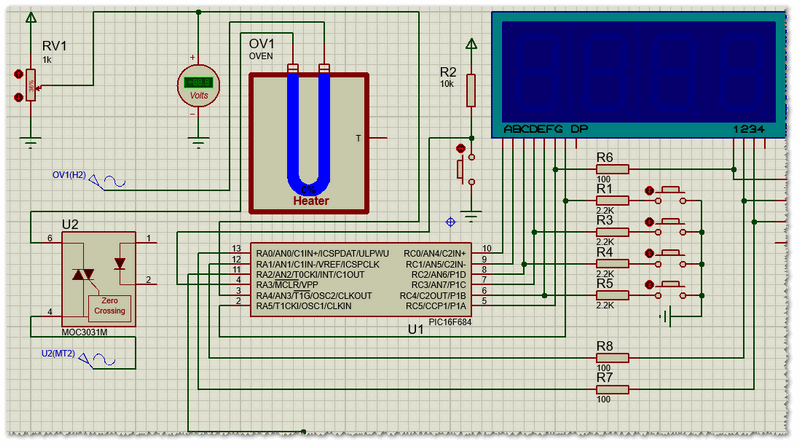Select the DC voltmeter showing Volts

[197, 84]
